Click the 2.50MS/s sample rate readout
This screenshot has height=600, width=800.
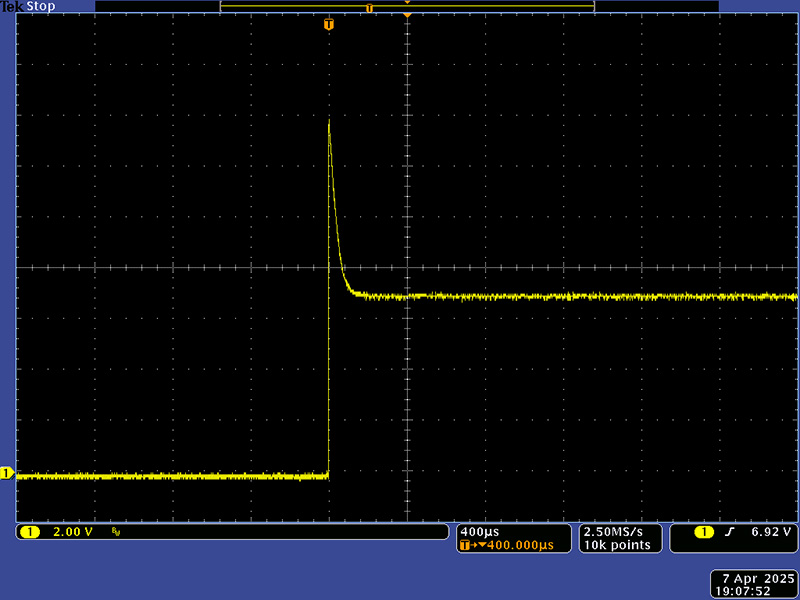click(614, 531)
